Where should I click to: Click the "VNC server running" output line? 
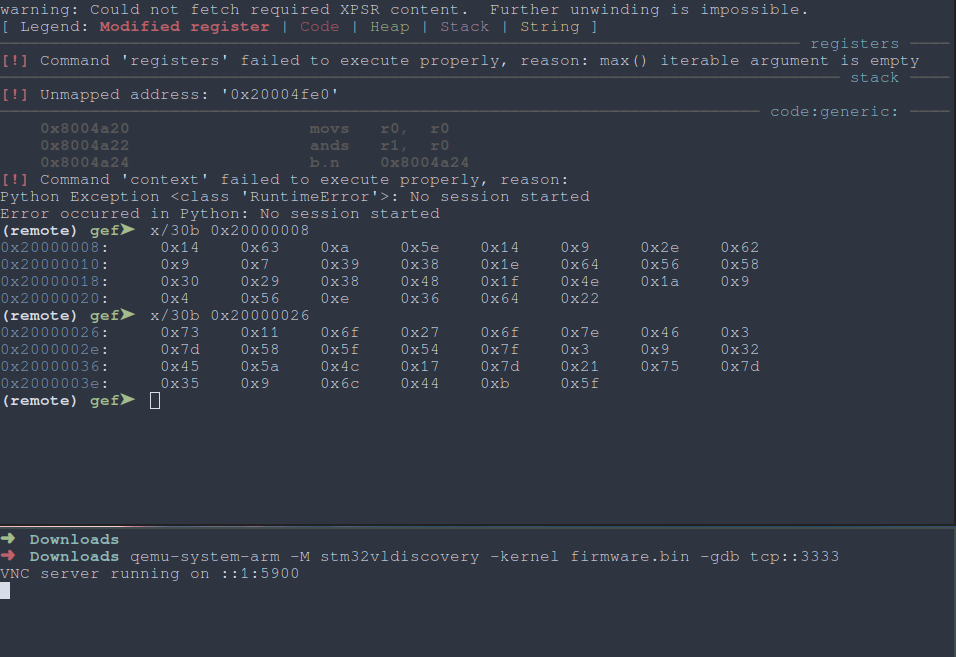(150, 574)
